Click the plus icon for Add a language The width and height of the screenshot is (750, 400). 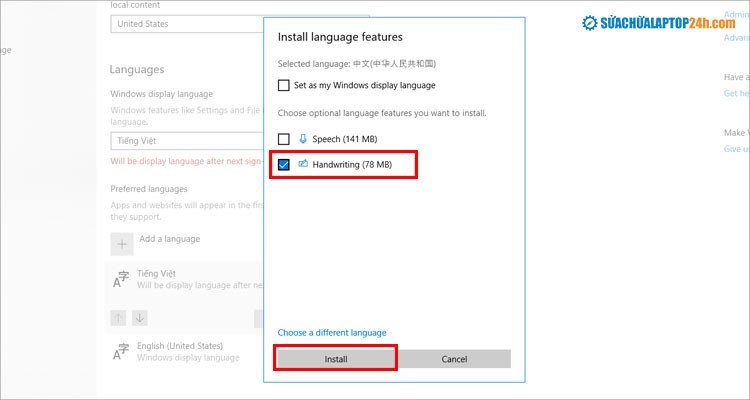point(121,243)
